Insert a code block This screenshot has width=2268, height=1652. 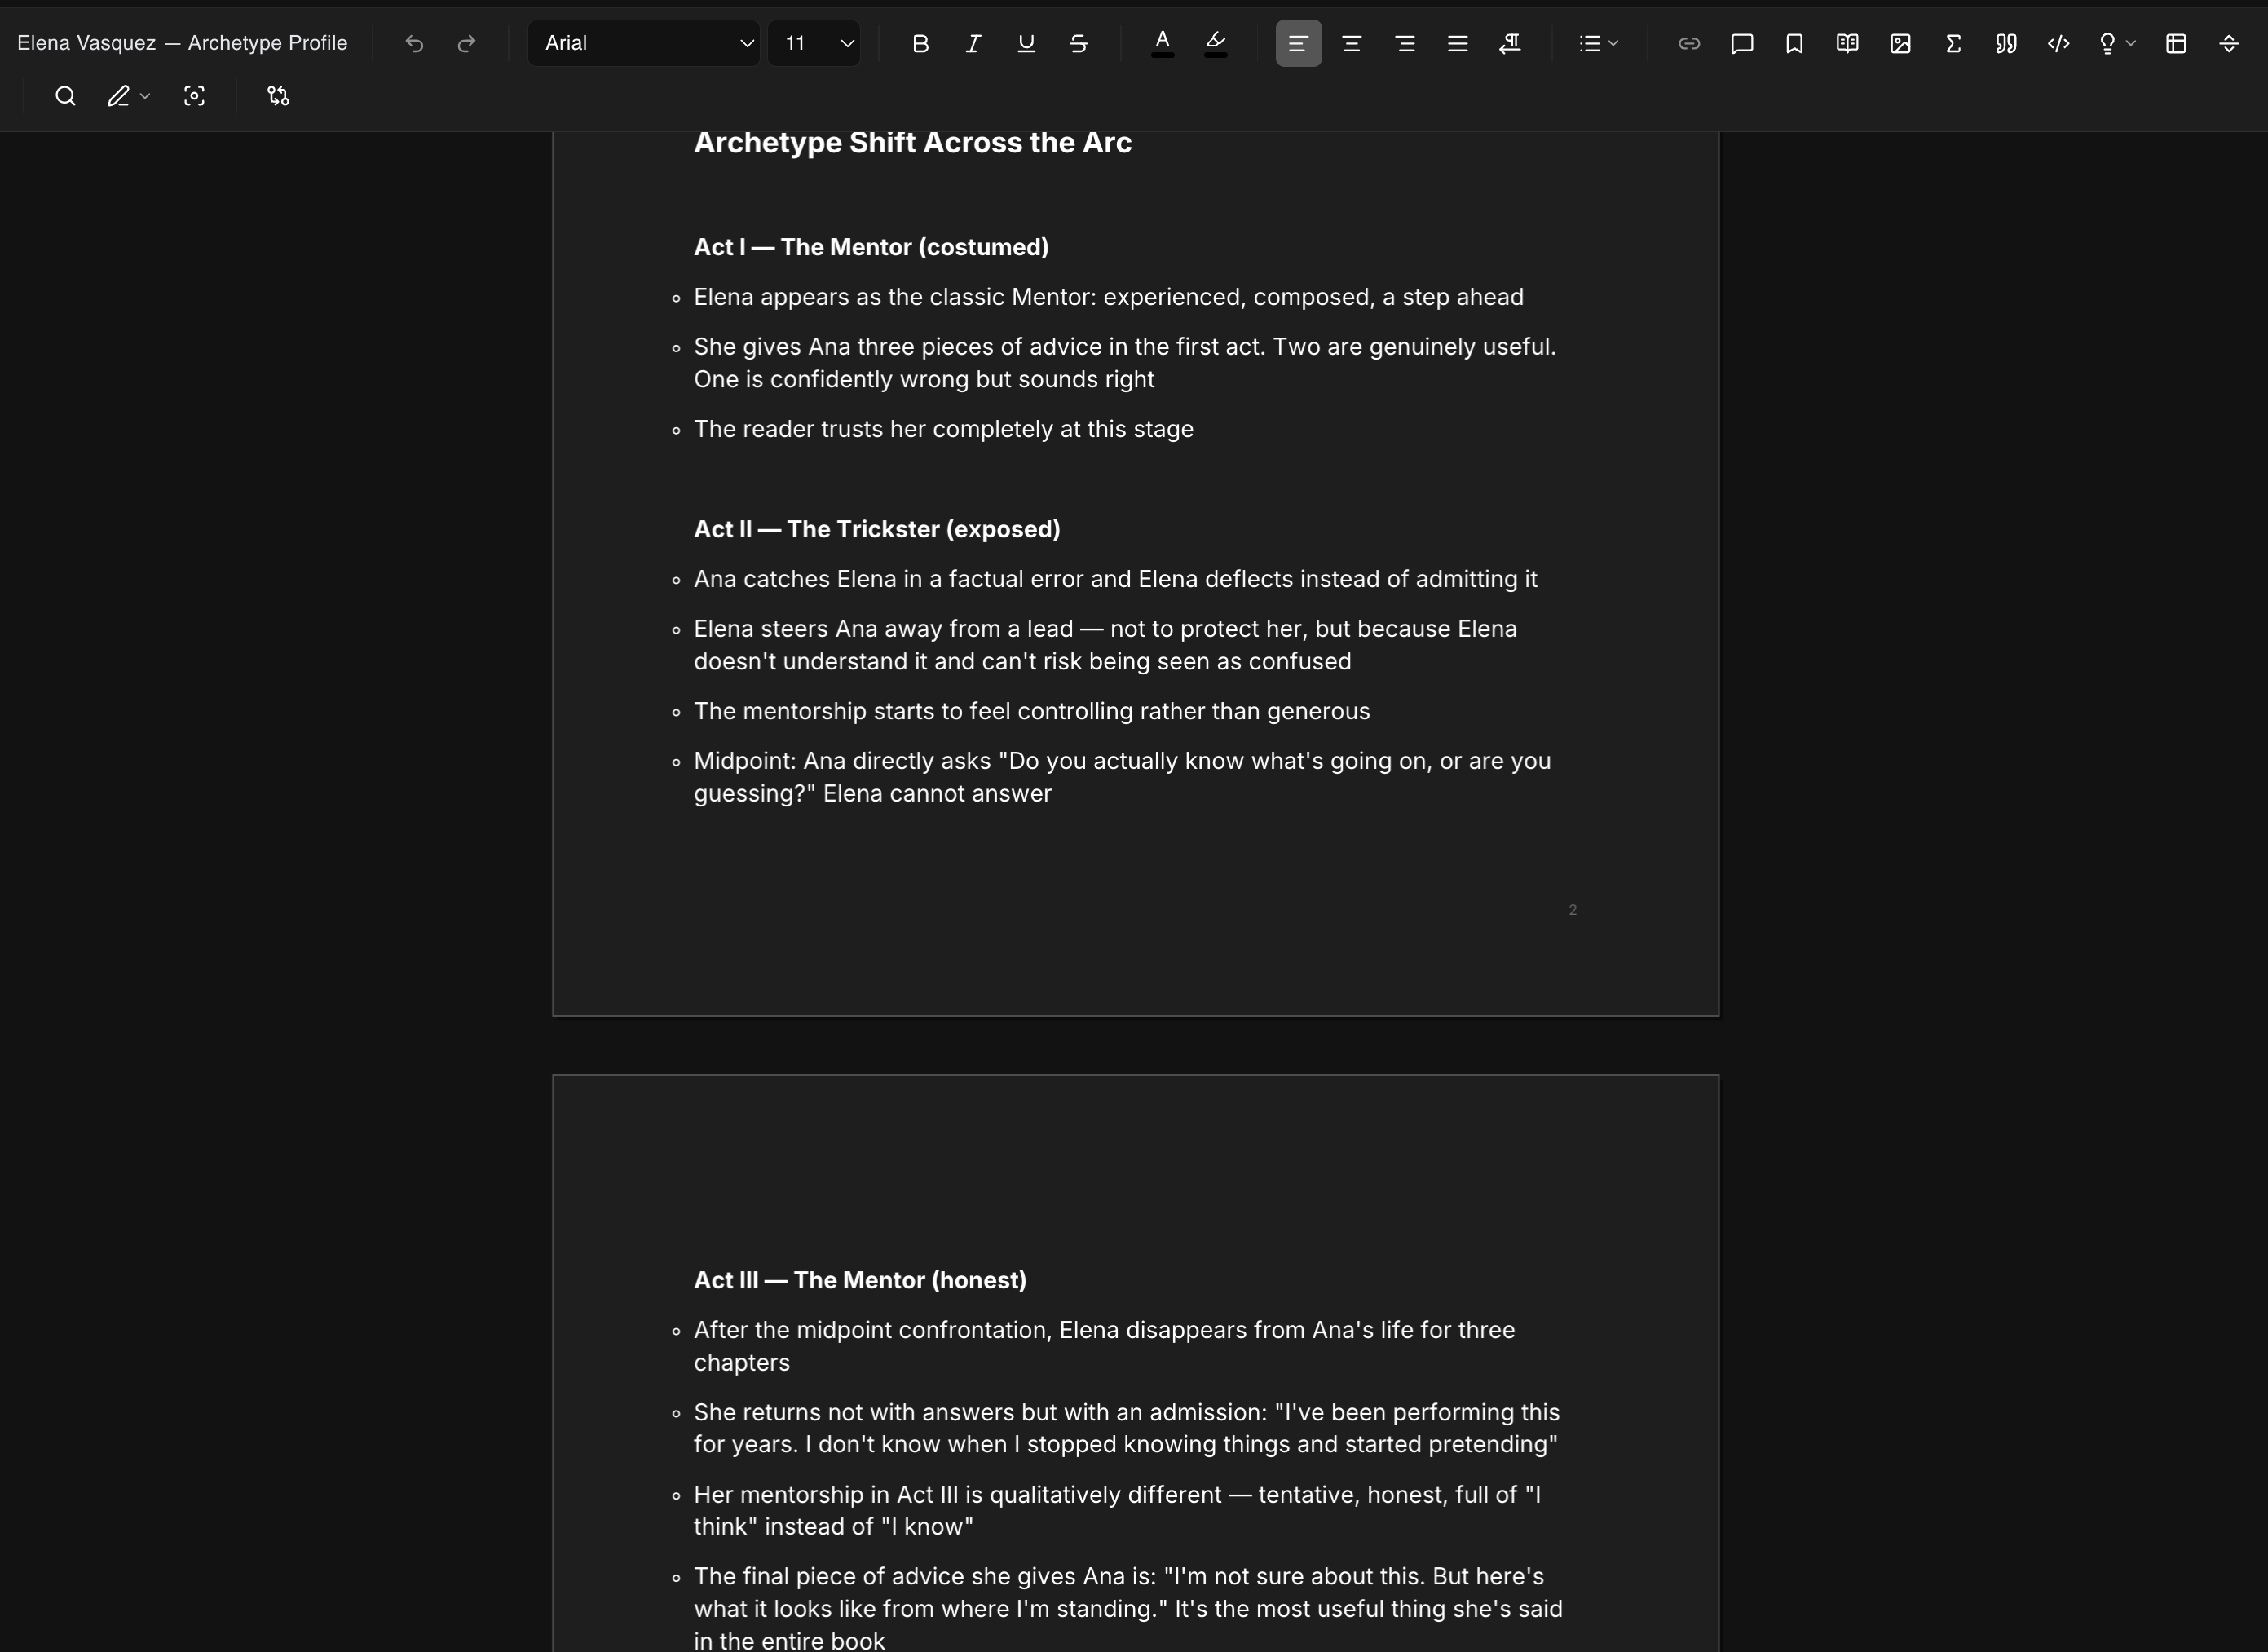click(x=2058, y=44)
